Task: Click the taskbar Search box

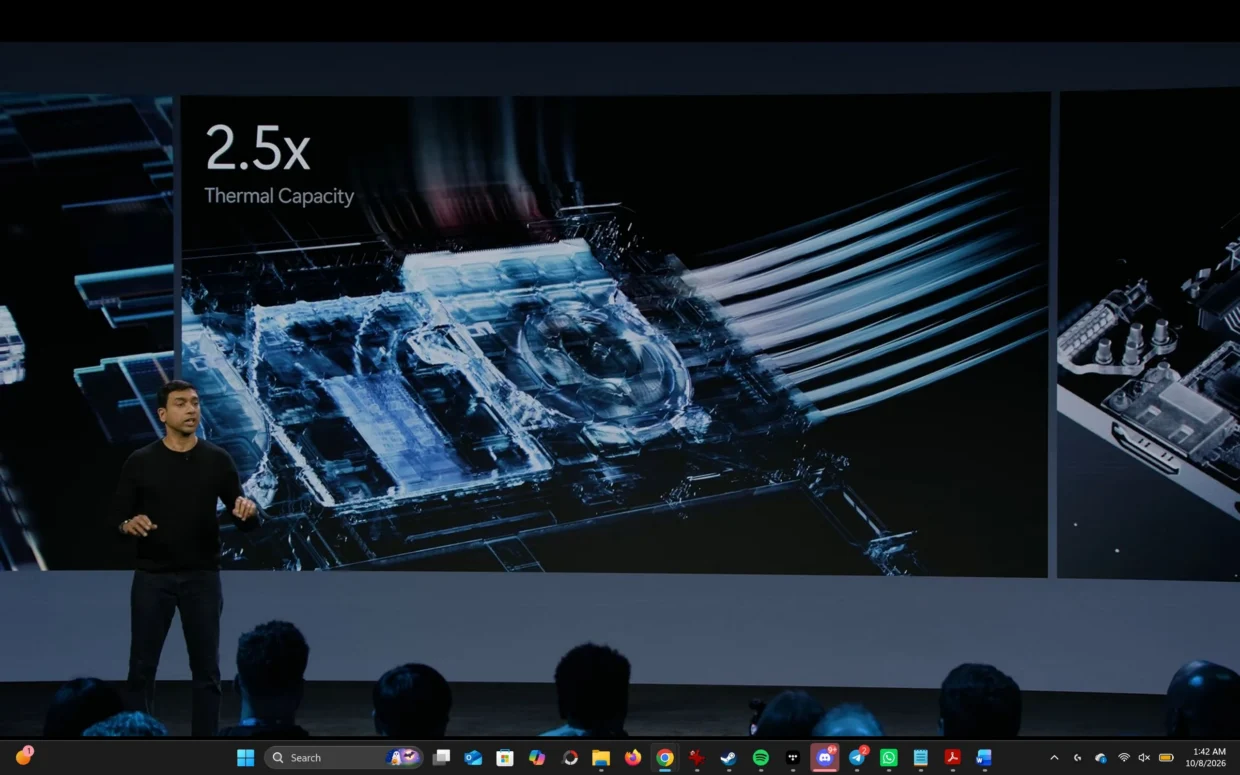Action: tap(344, 758)
